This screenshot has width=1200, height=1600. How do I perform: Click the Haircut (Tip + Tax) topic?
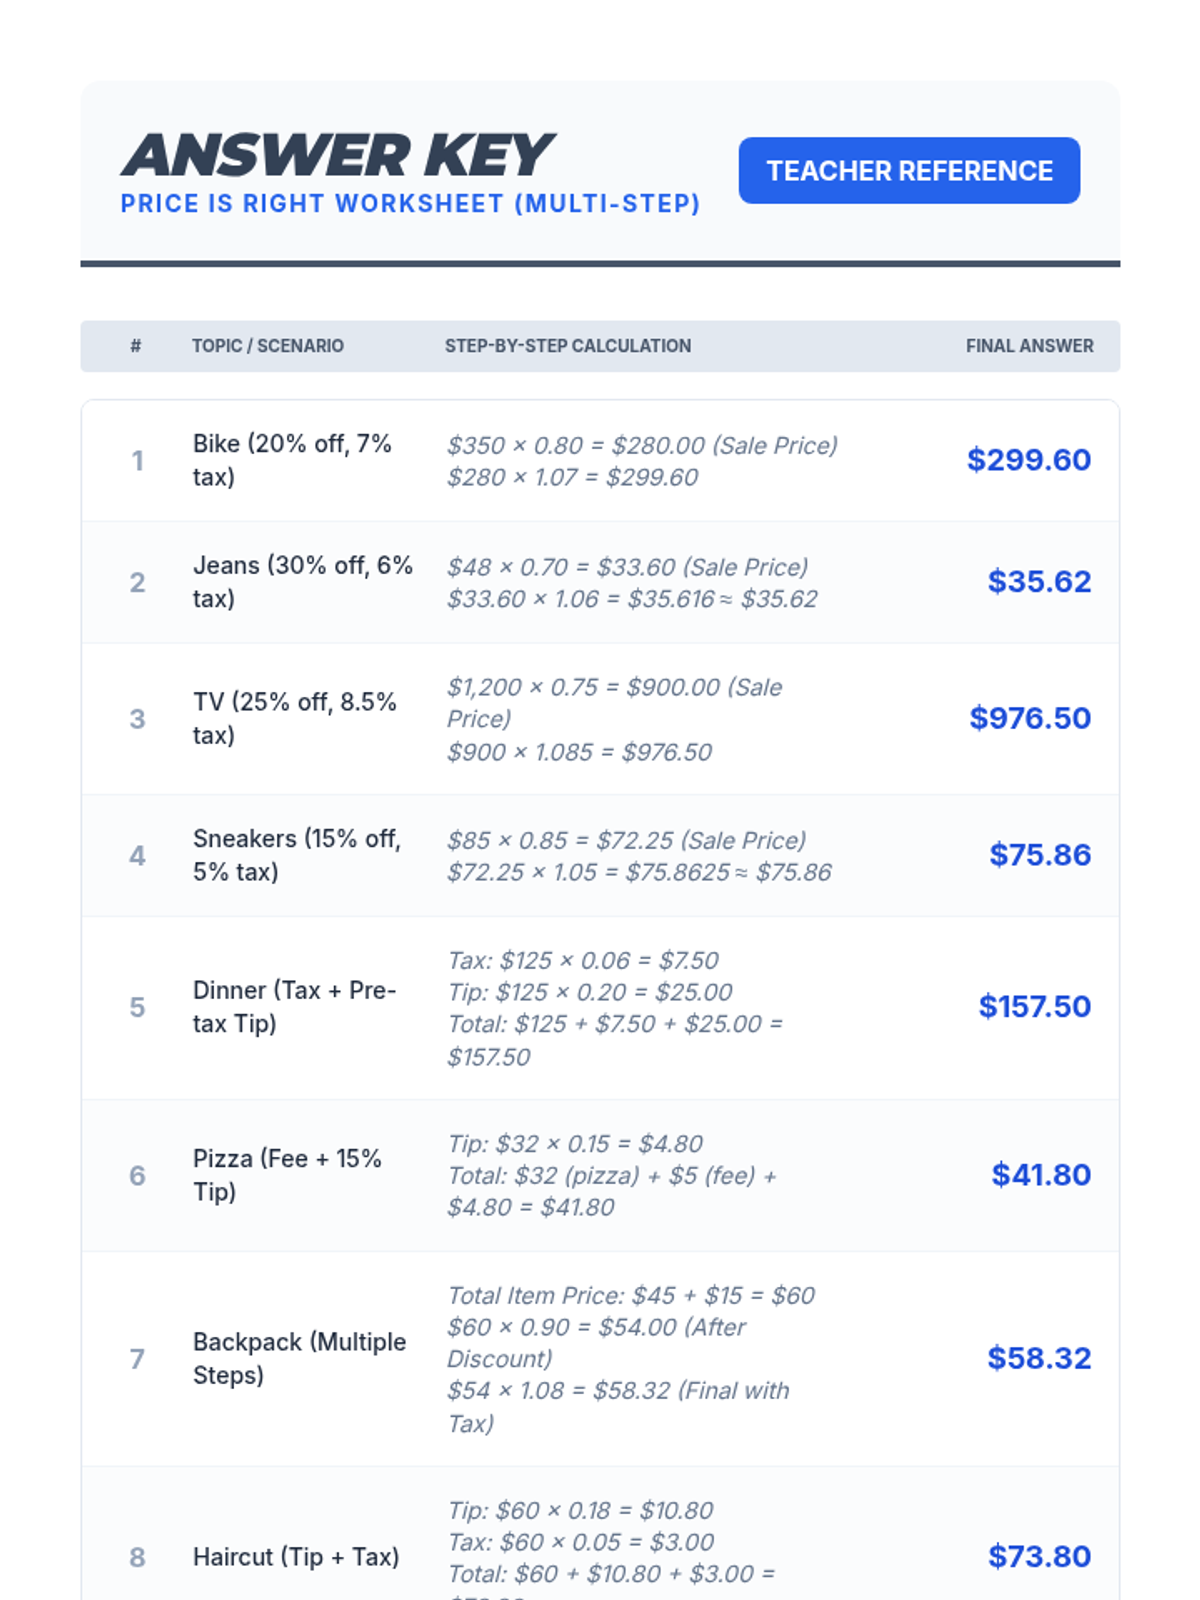click(296, 1557)
